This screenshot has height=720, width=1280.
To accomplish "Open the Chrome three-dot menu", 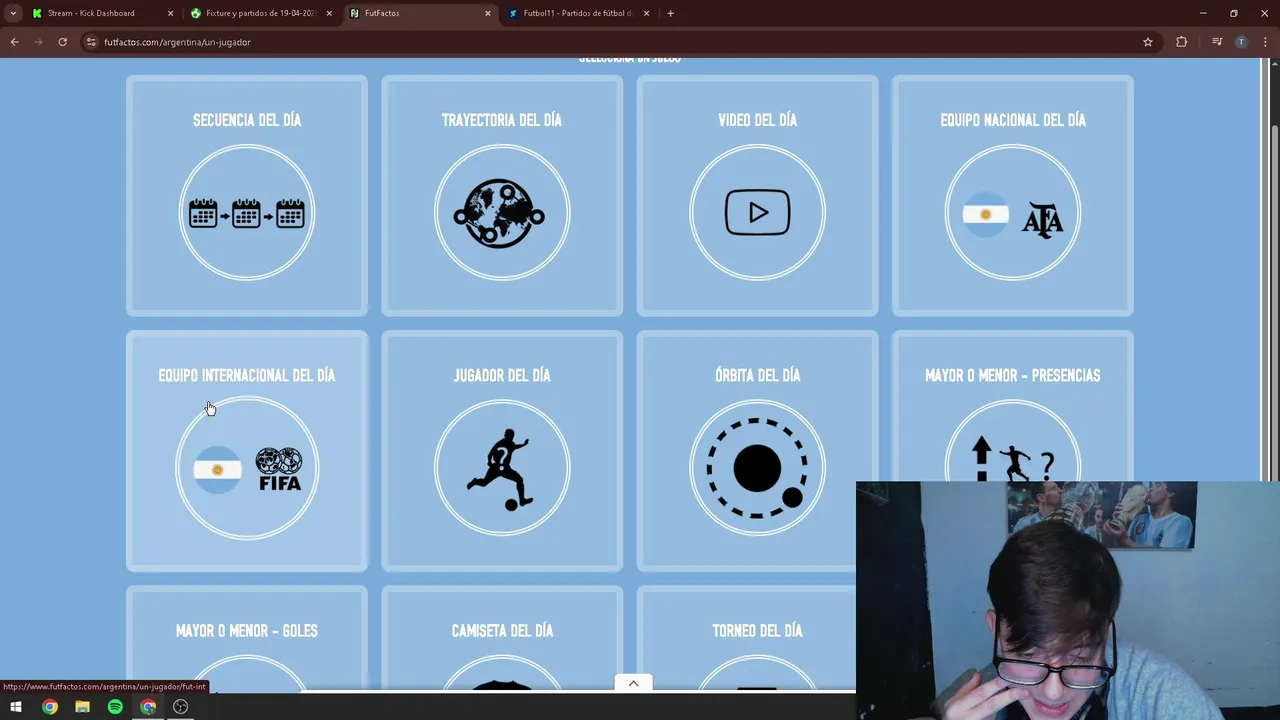I will click(x=1266, y=42).
